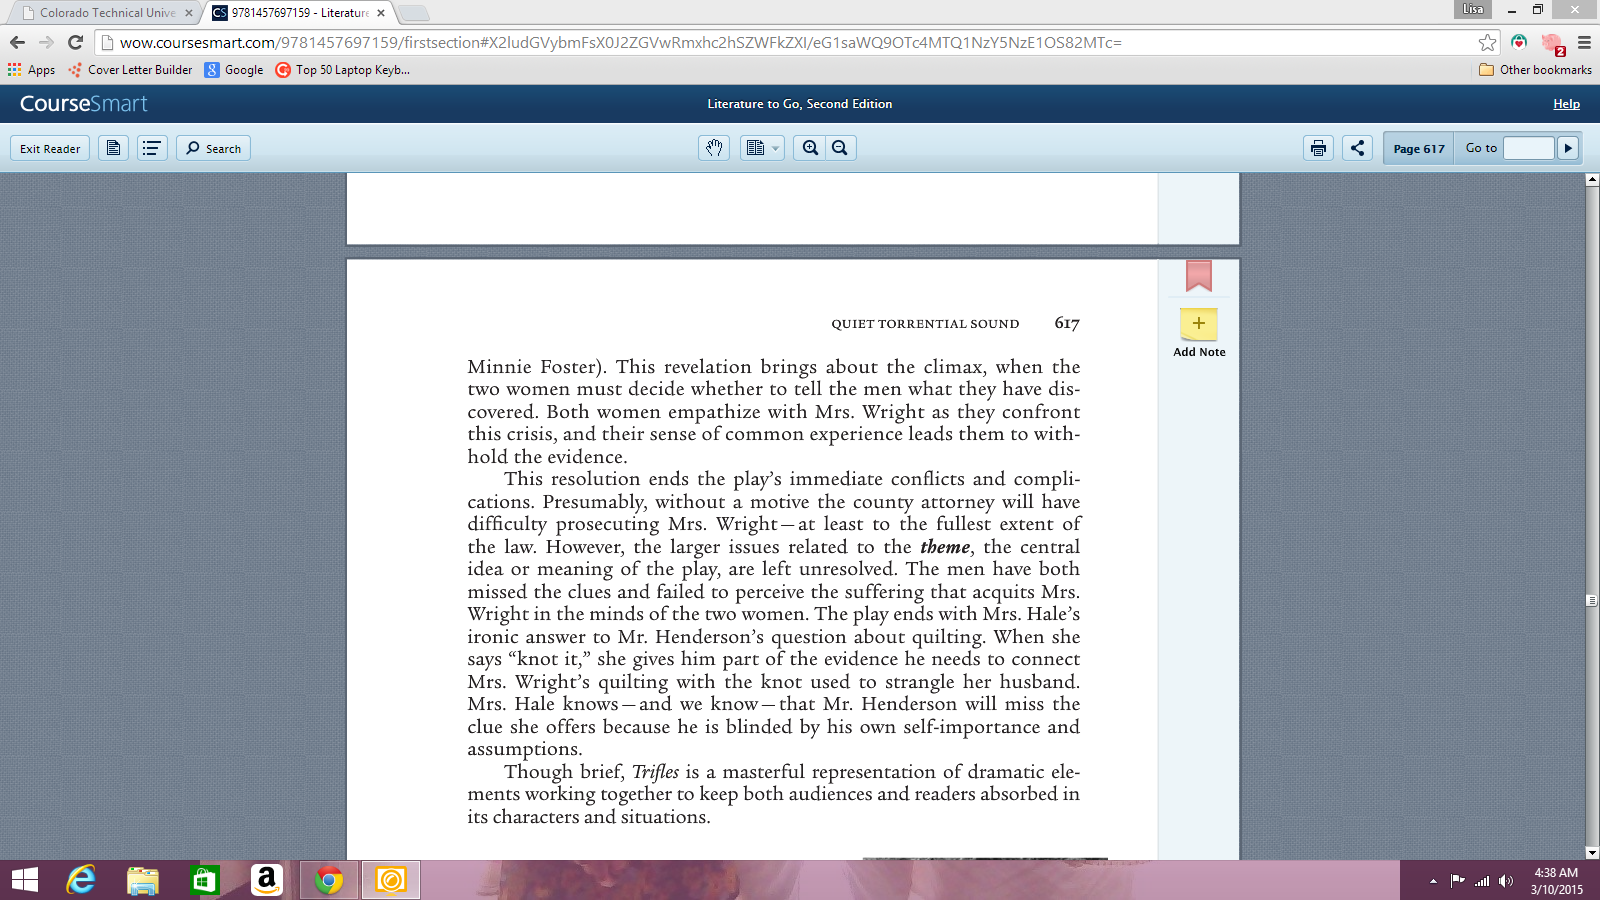The width and height of the screenshot is (1600, 900).
Task: Switch to Colorado Technical University tab
Action: (107, 13)
